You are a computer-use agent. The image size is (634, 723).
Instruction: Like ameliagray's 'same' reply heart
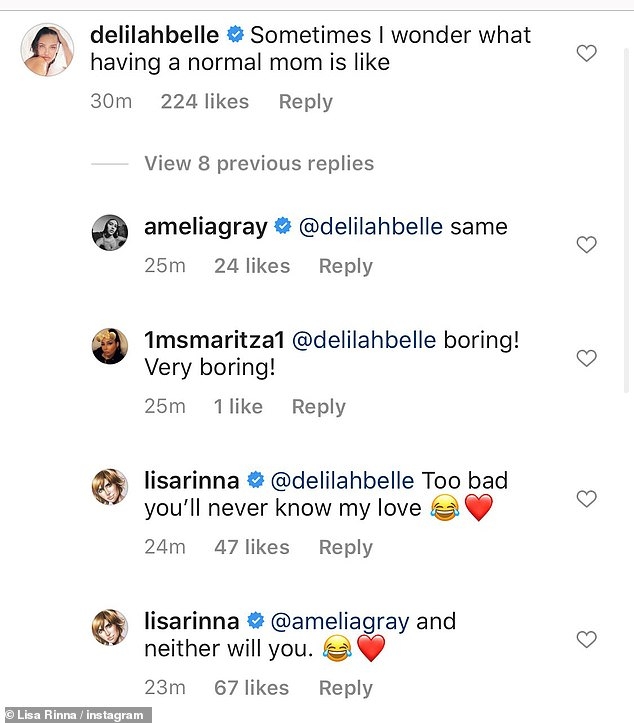tap(587, 244)
